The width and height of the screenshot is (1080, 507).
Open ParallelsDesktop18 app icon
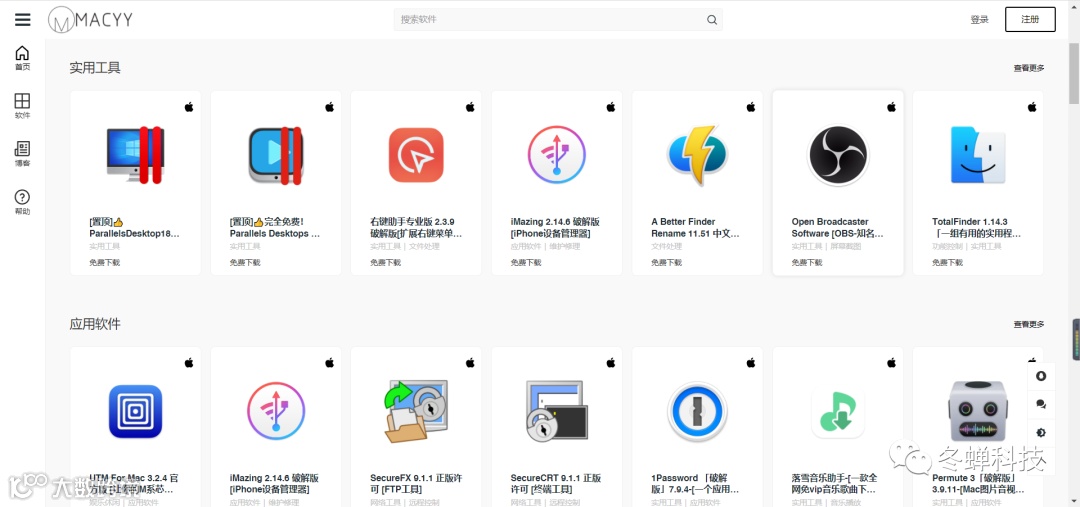click(x=135, y=155)
